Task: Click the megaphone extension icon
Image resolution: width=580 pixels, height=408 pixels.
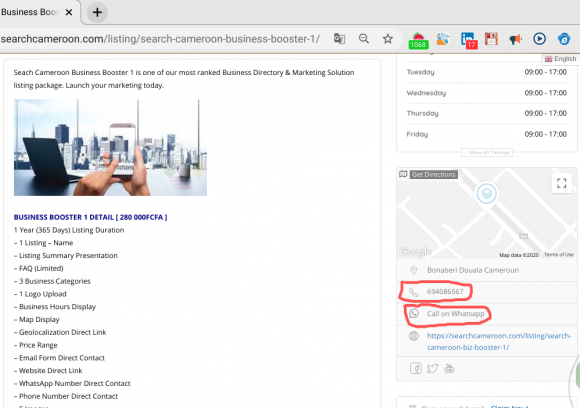Action: [515, 39]
